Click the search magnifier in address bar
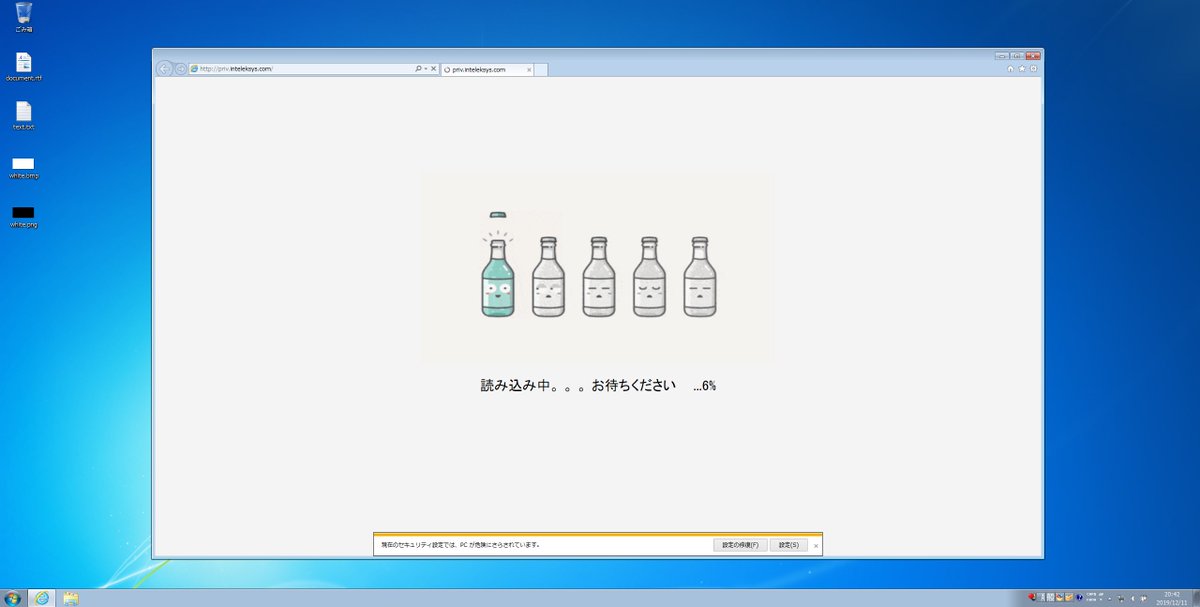1200x607 pixels. pos(418,69)
